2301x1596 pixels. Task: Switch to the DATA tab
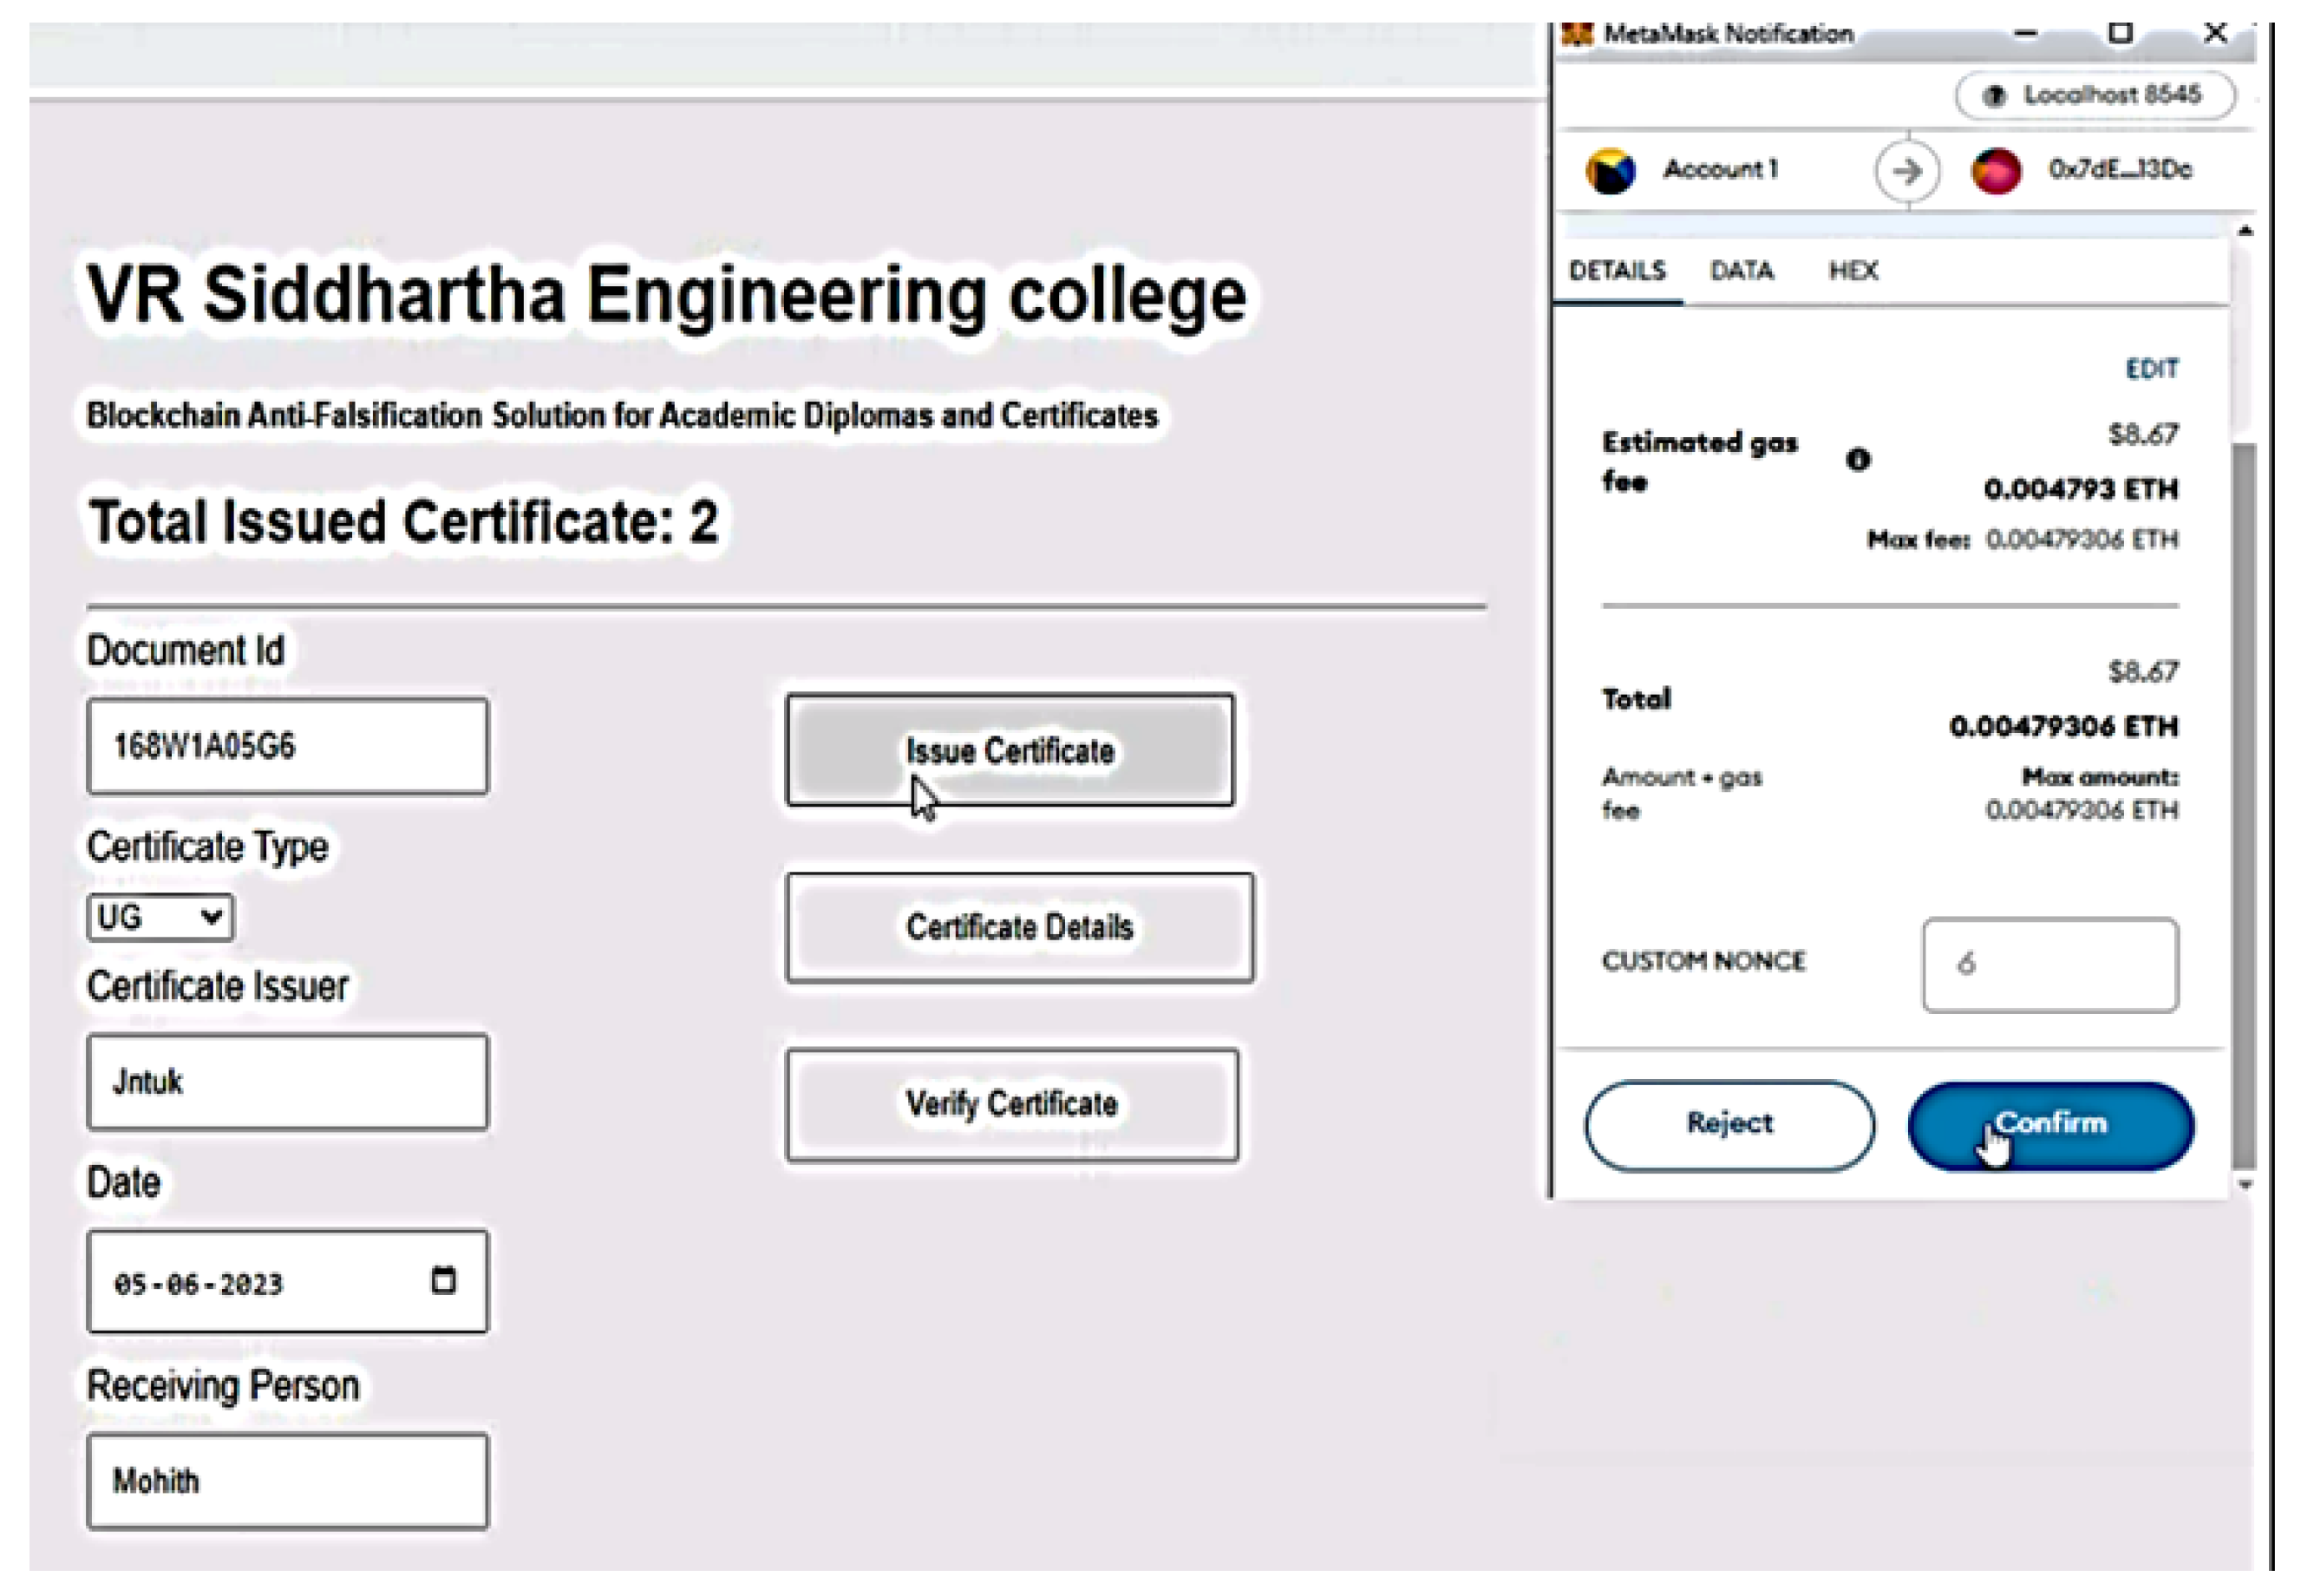click(x=1741, y=270)
